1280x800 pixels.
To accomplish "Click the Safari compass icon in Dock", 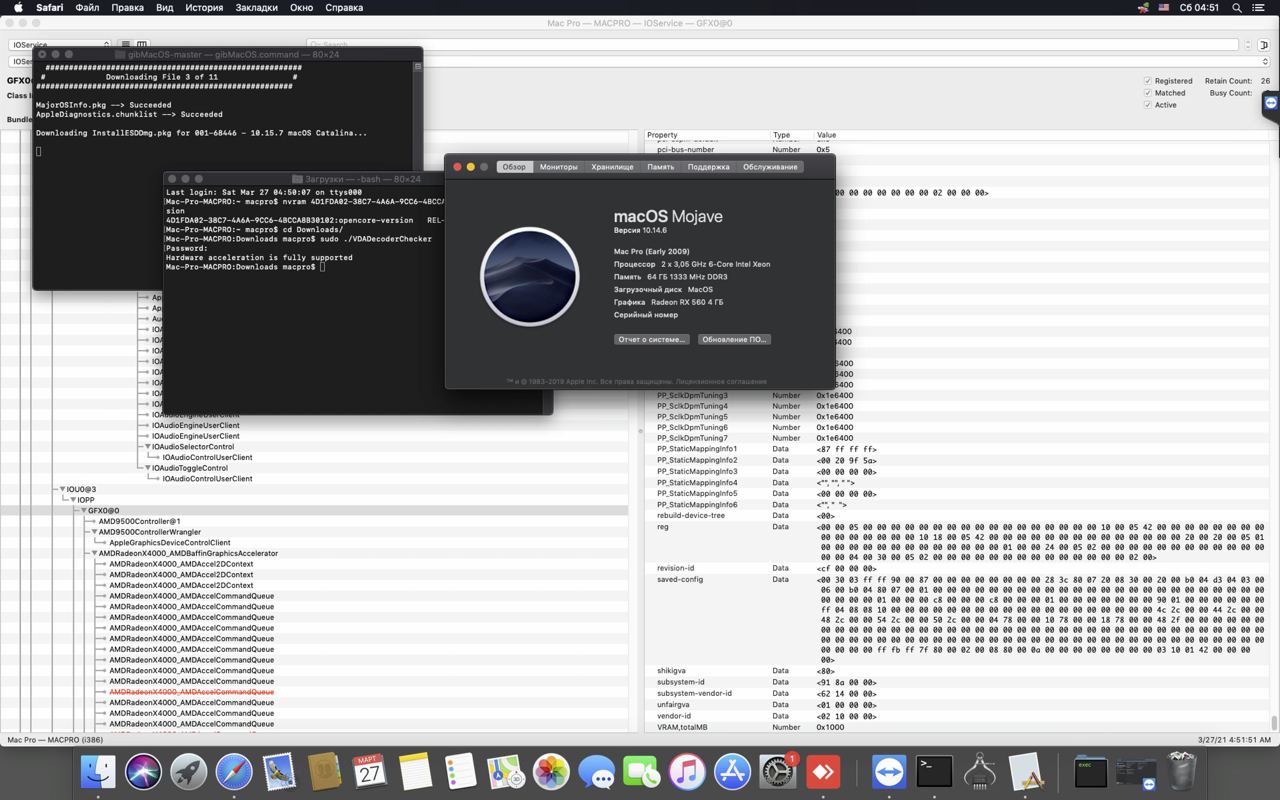I will tap(234, 772).
